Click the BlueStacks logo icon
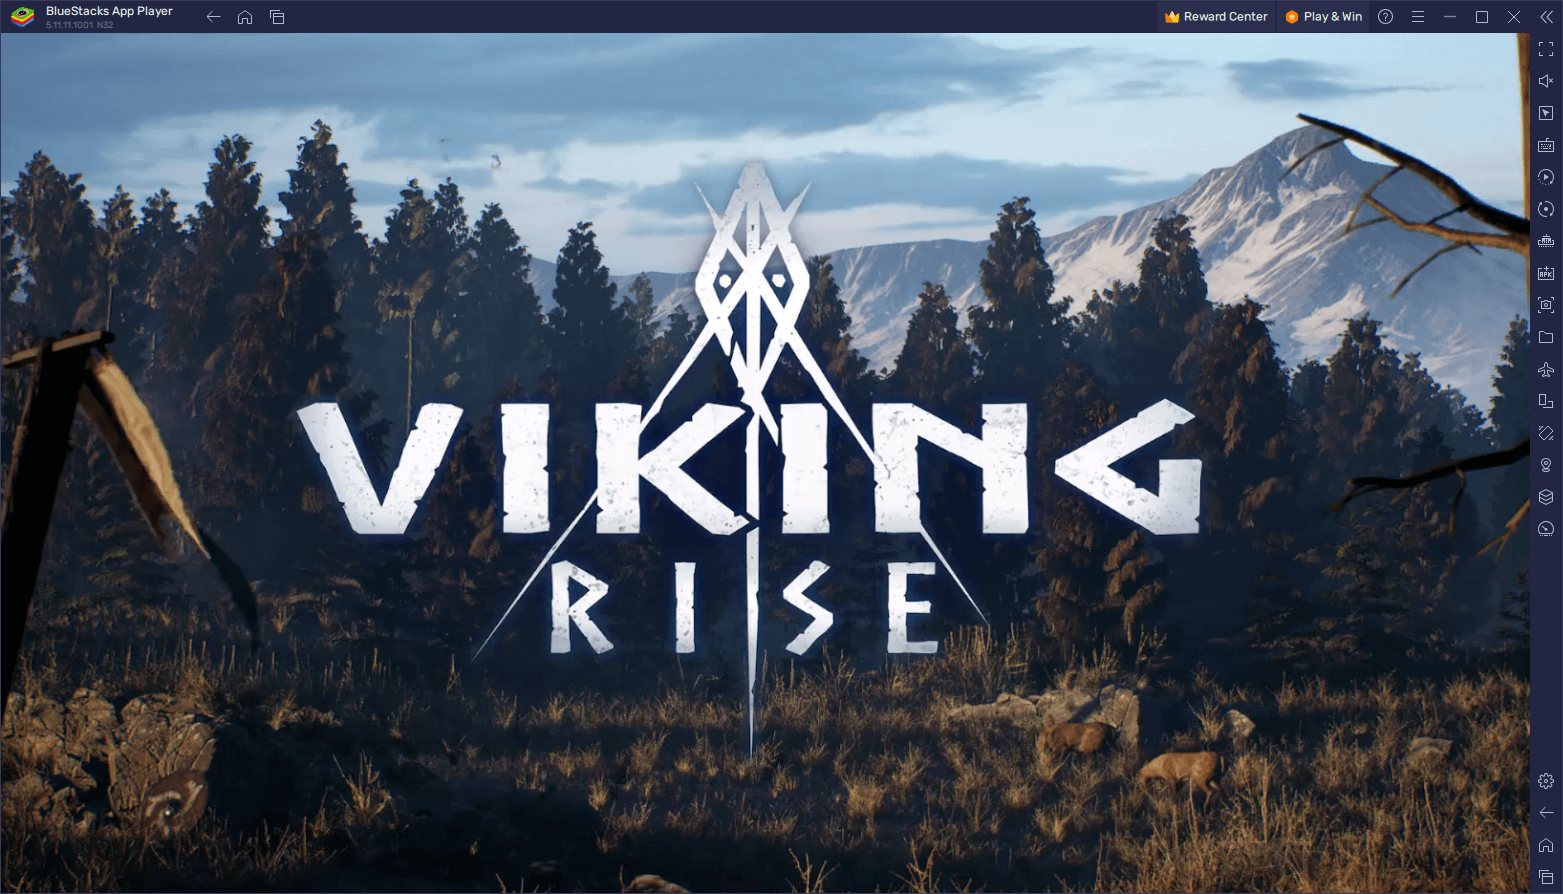Image resolution: width=1563 pixels, height=894 pixels. (22, 17)
